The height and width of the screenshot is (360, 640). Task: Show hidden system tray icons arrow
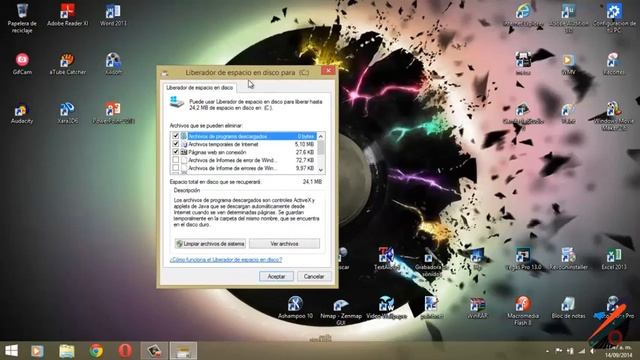[x=548, y=351]
